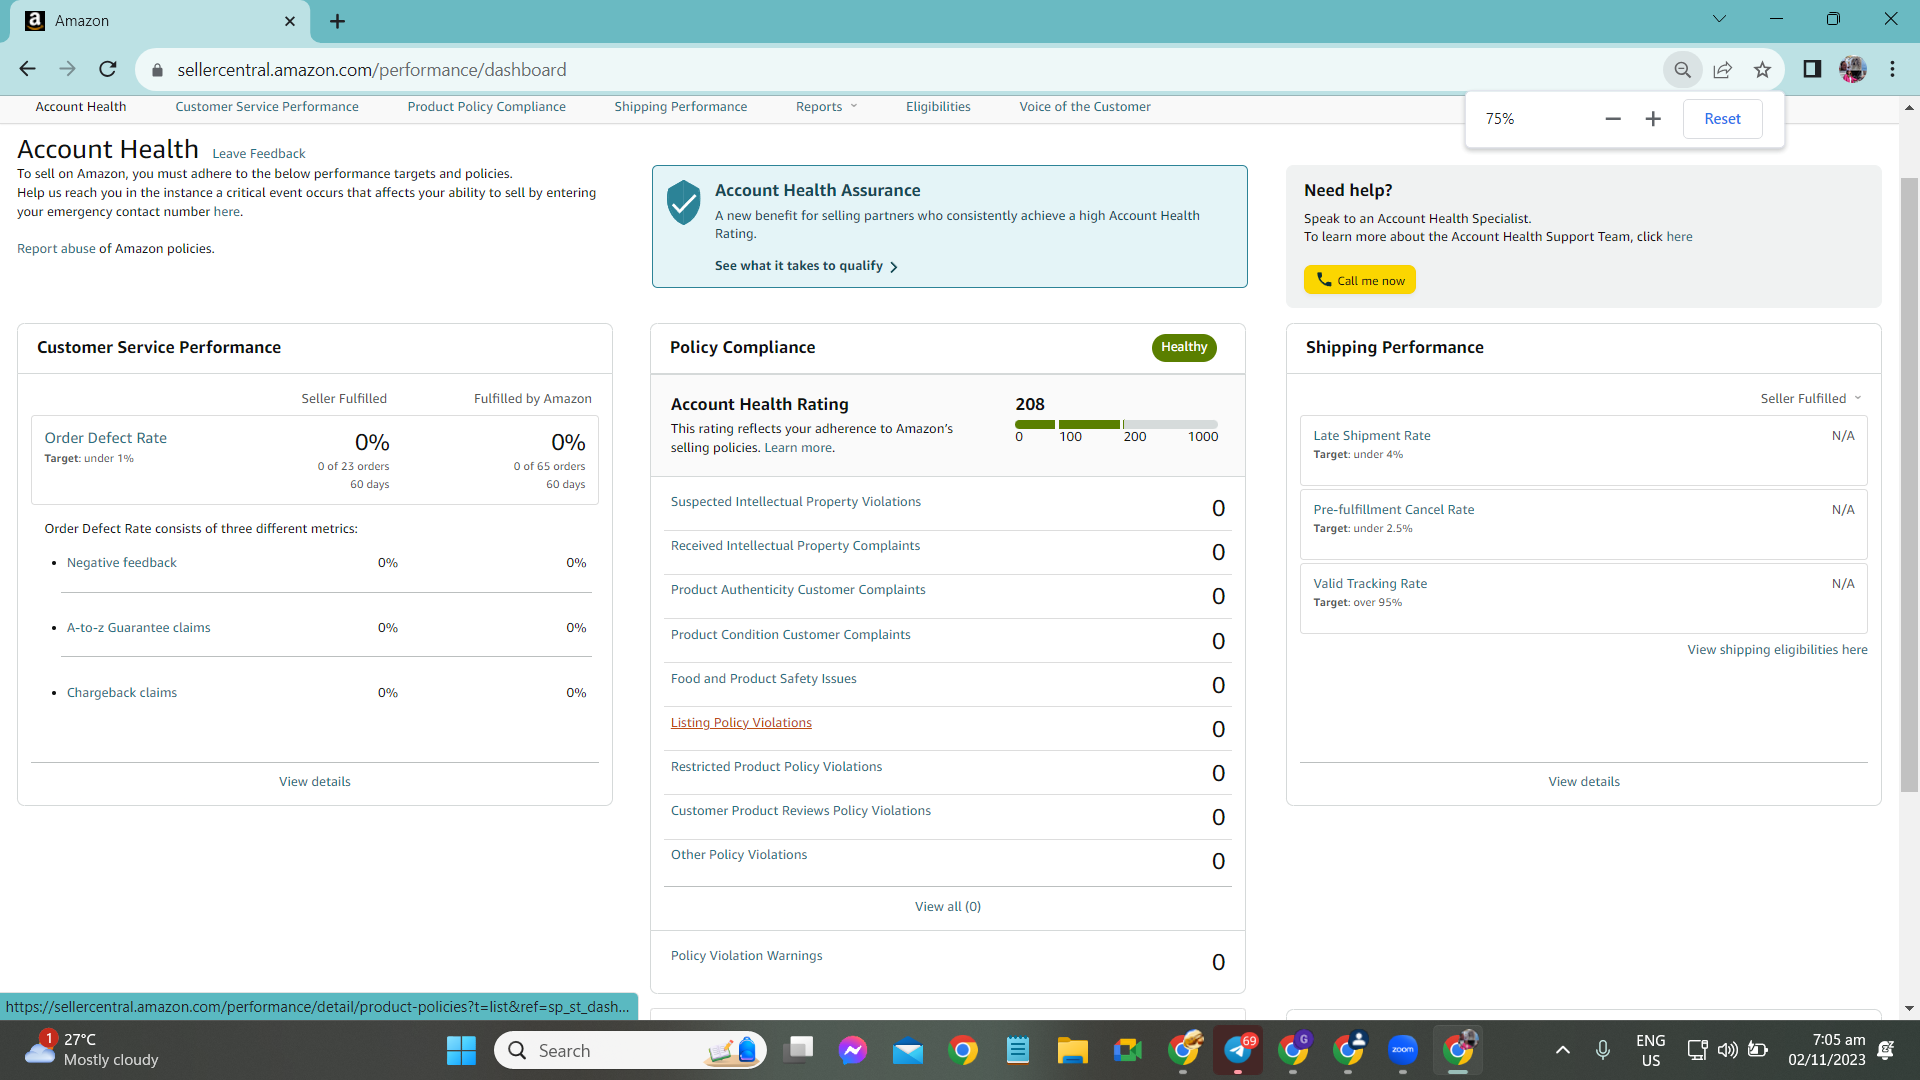The width and height of the screenshot is (1920, 1080).
Task: Decrease zoom with the minus button
Action: (1613, 119)
